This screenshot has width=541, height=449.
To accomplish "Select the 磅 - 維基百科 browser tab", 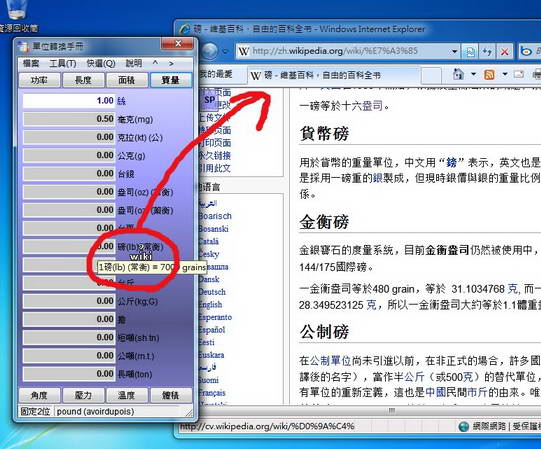I will pyautogui.click(x=333, y=75).
